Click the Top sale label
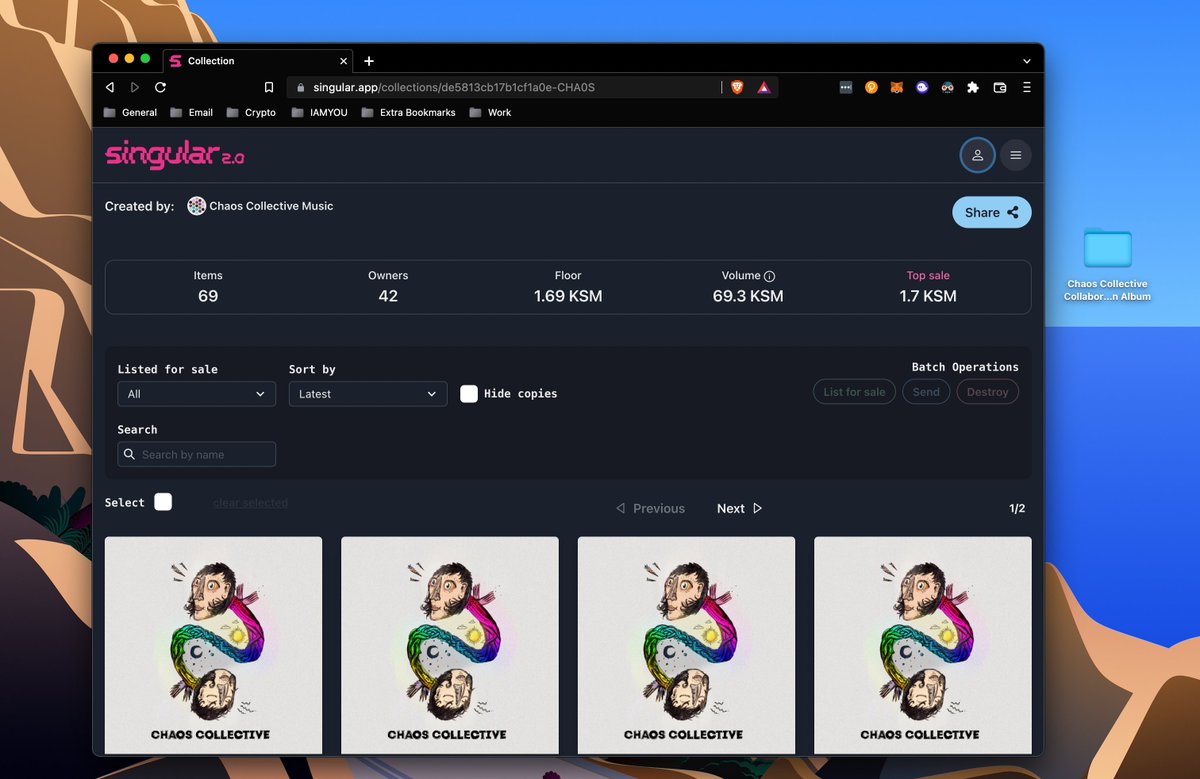Viewport: 1200px width, 779px height. click(x=928, y=276)
